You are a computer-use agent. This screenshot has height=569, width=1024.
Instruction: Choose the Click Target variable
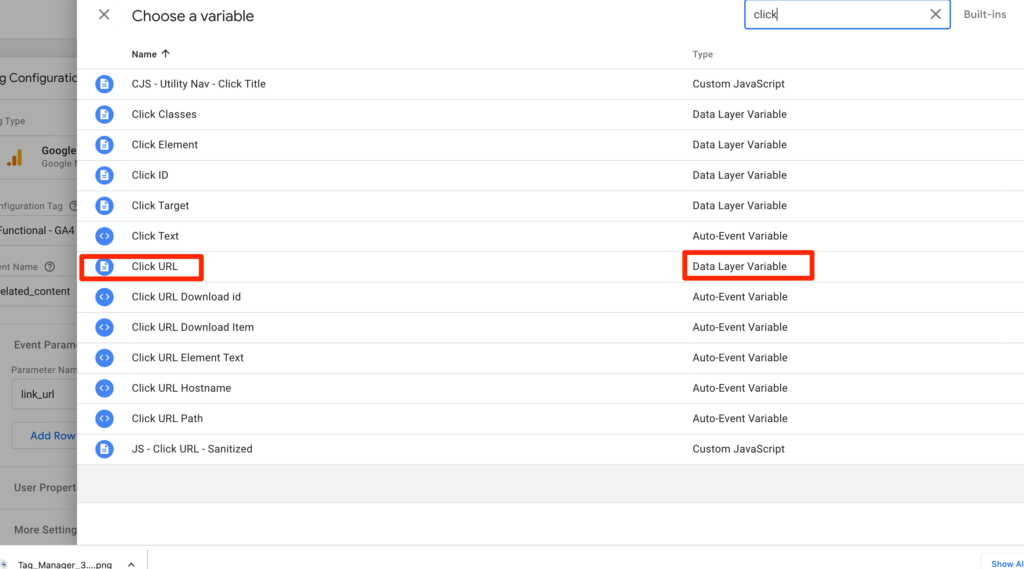pos(160,206)
